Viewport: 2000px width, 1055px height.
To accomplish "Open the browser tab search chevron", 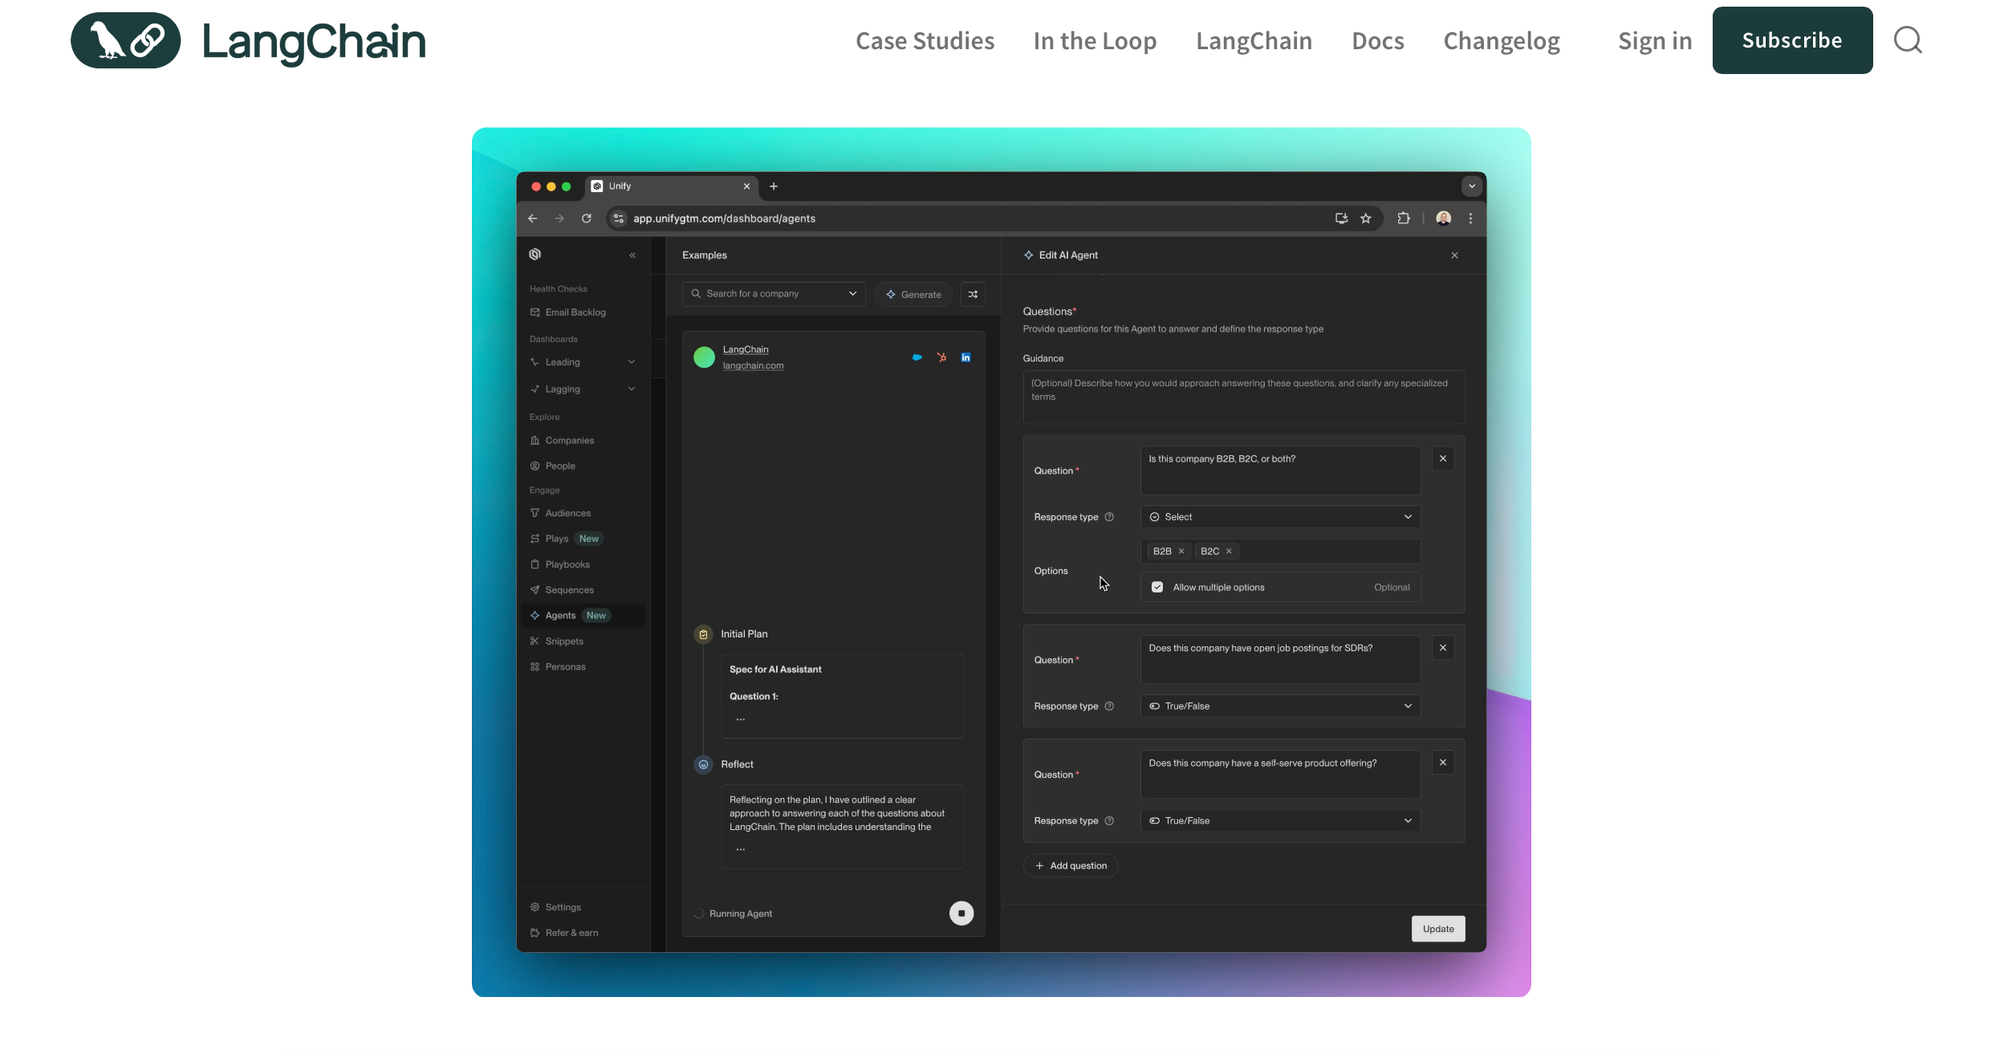I will coord(1471,186).
